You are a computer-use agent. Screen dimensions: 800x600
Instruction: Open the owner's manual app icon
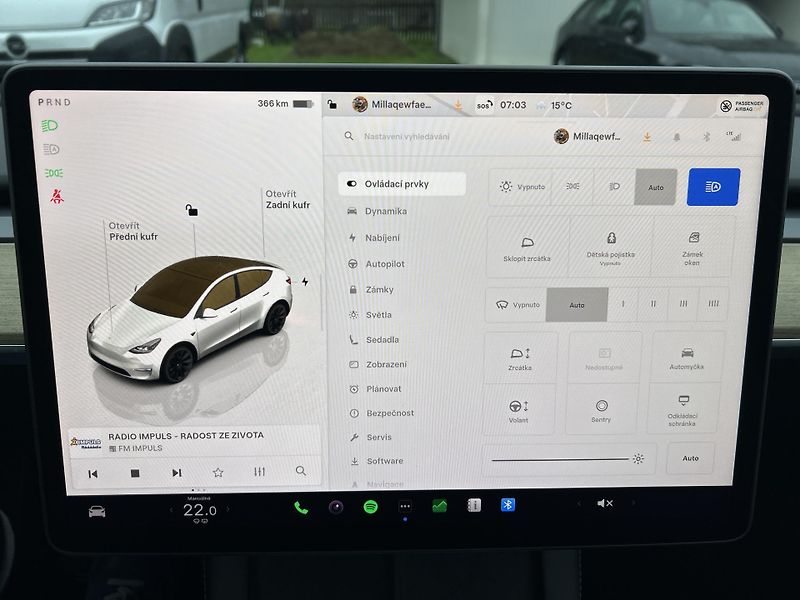point(474,505)
